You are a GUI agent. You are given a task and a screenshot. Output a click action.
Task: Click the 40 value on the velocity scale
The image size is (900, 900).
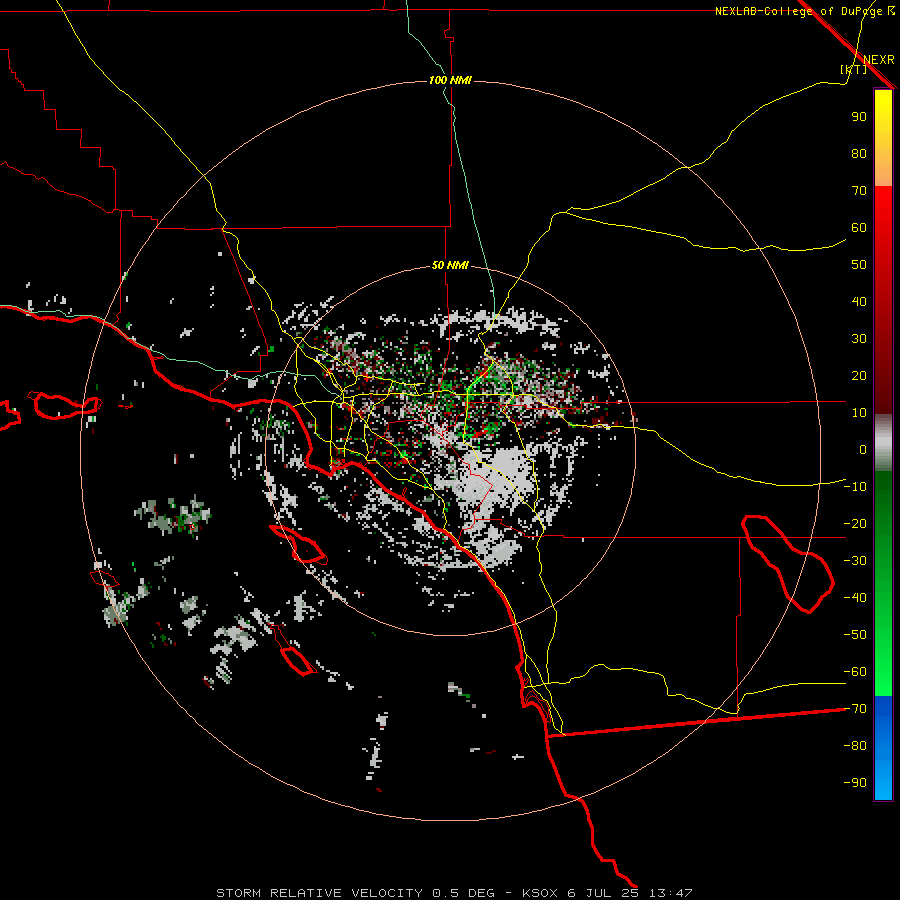coord(859,301)
